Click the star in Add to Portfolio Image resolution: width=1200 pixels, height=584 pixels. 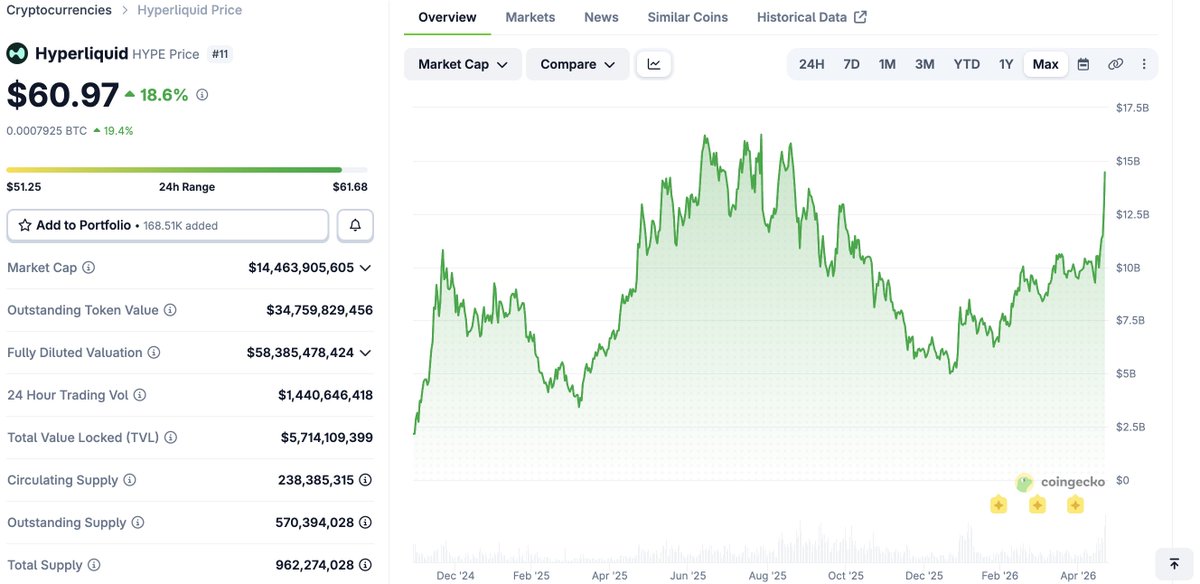coord(25,226)
